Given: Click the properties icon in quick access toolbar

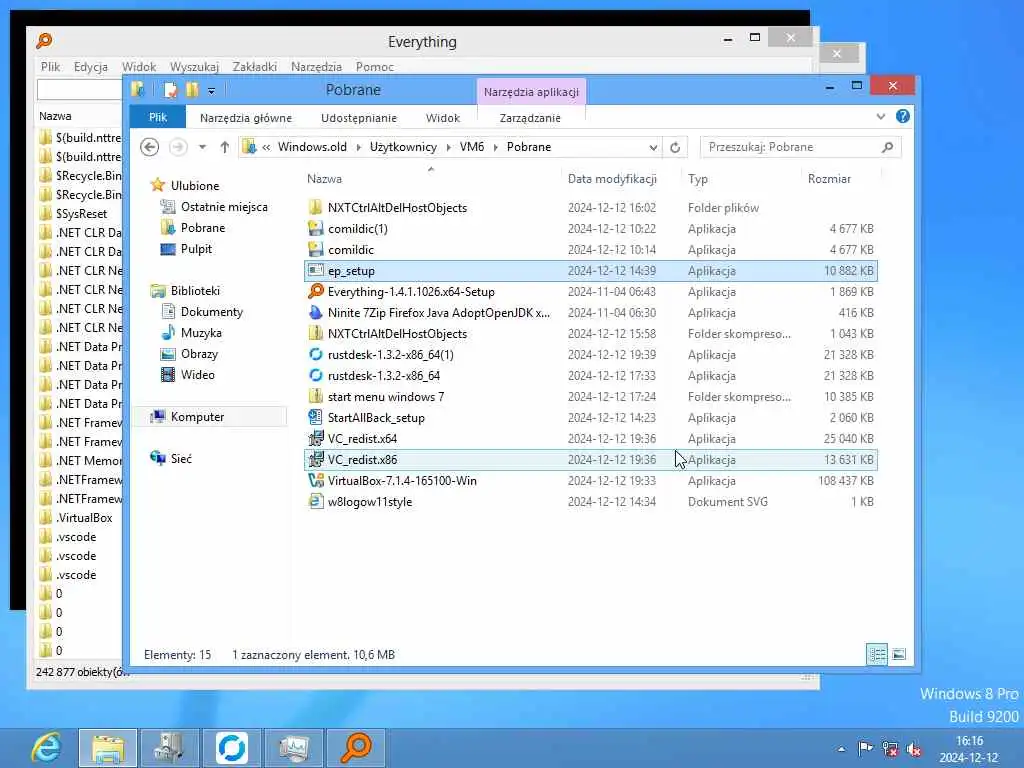Looking at the screenshot, I should tap(170, 89).
